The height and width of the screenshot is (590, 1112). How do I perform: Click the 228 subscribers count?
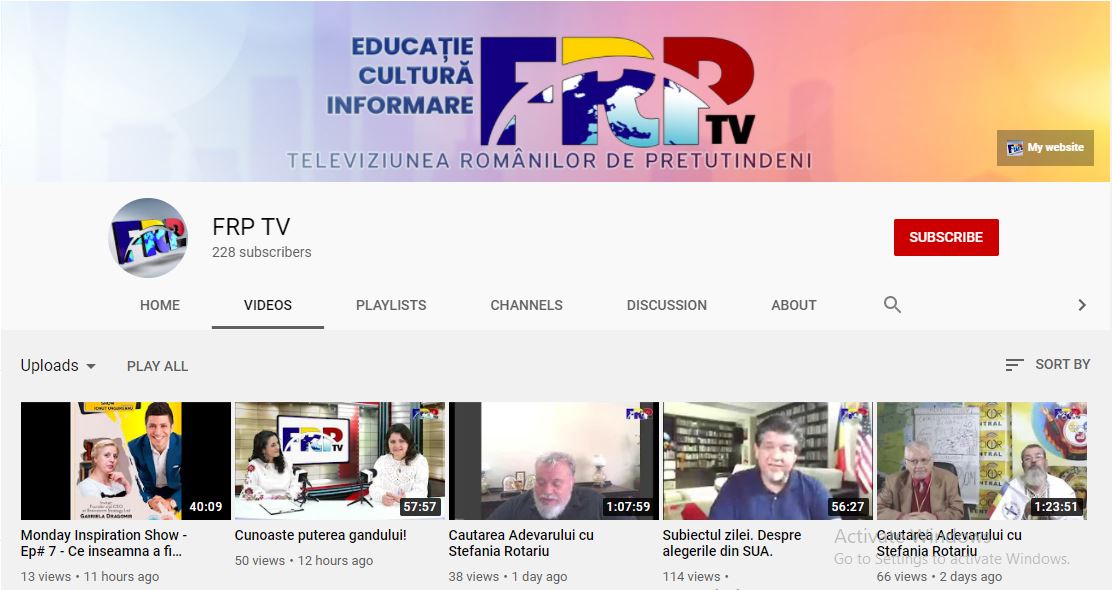262,252
